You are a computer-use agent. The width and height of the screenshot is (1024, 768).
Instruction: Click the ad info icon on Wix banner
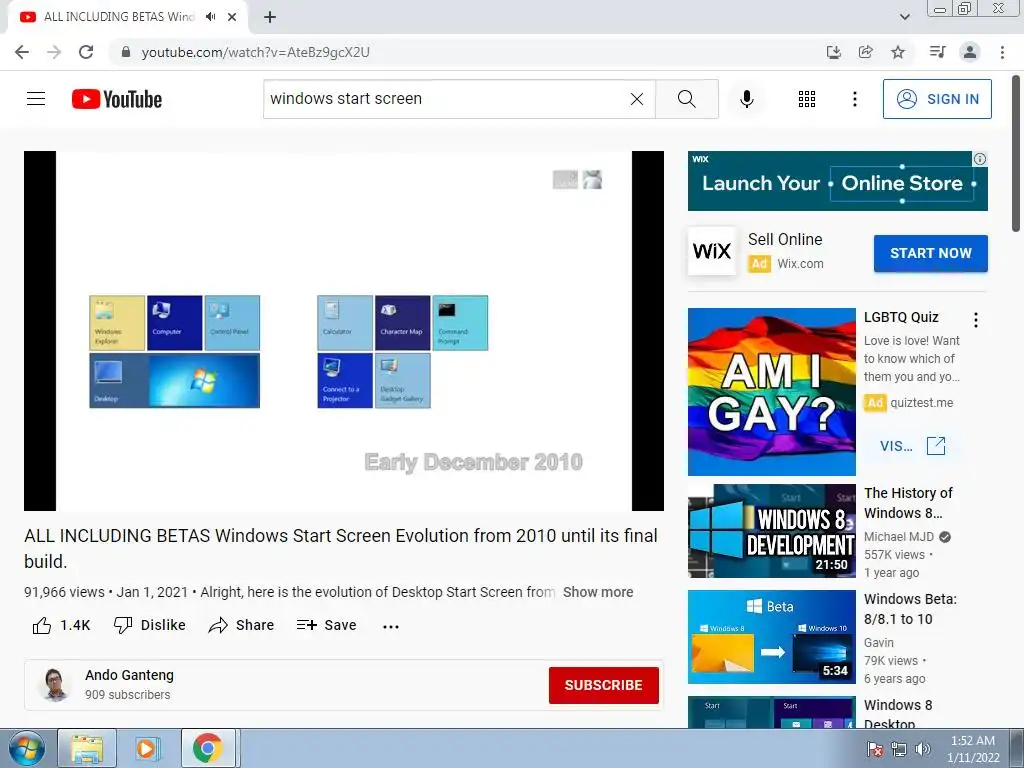[x=980, y=159]
